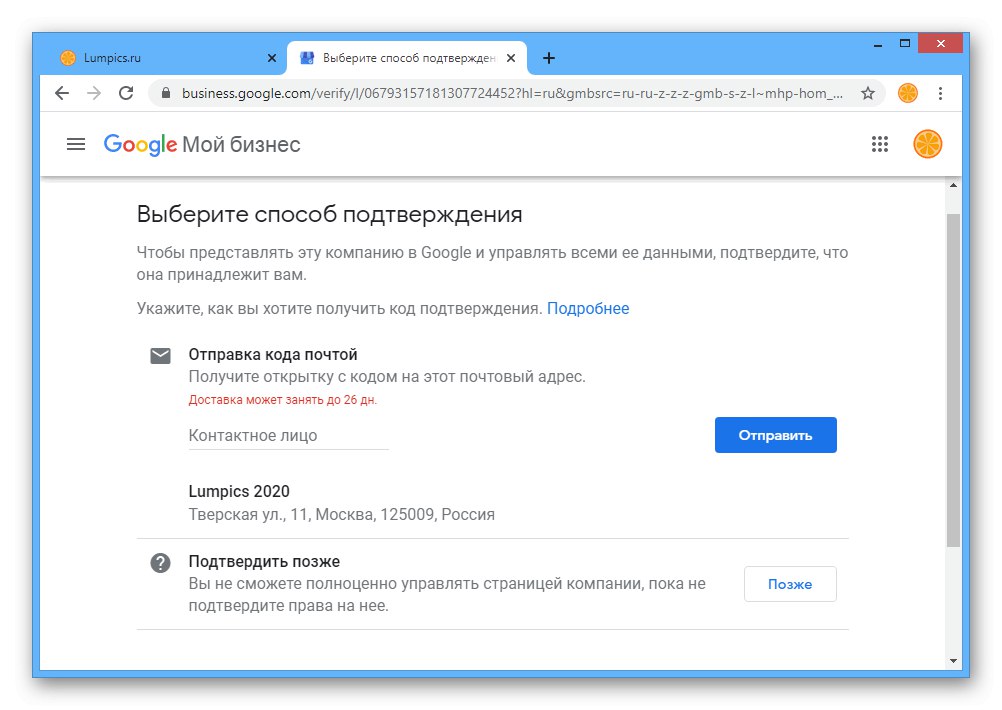Viewport: 1002px width, 710px height.
Task: Click the orange account avatar
Action: (928, 144)
